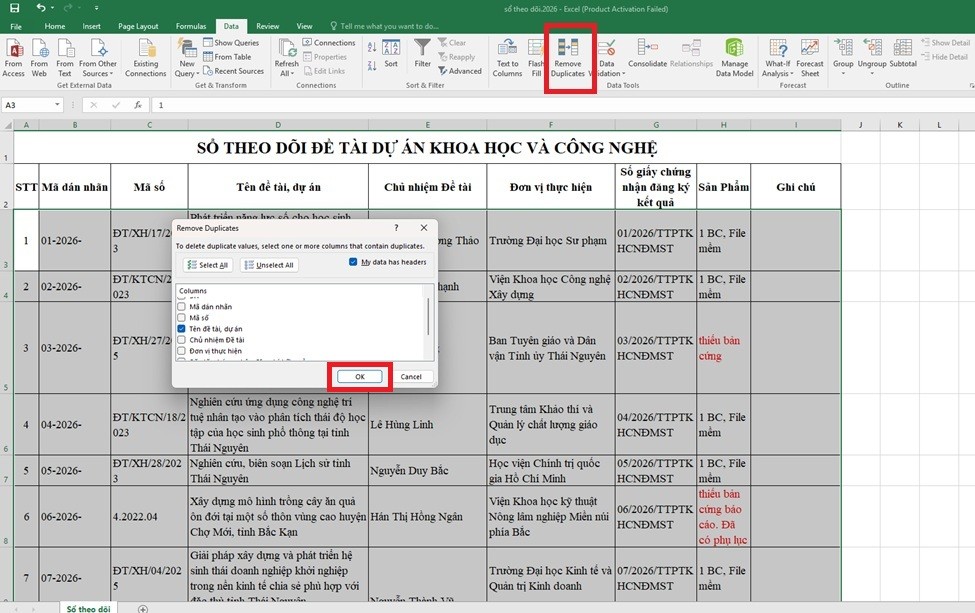Image resolution: width=975 pixels, height=613 pixels.
Task: Check the Mã số column checkbox
Action: point(182,318)
